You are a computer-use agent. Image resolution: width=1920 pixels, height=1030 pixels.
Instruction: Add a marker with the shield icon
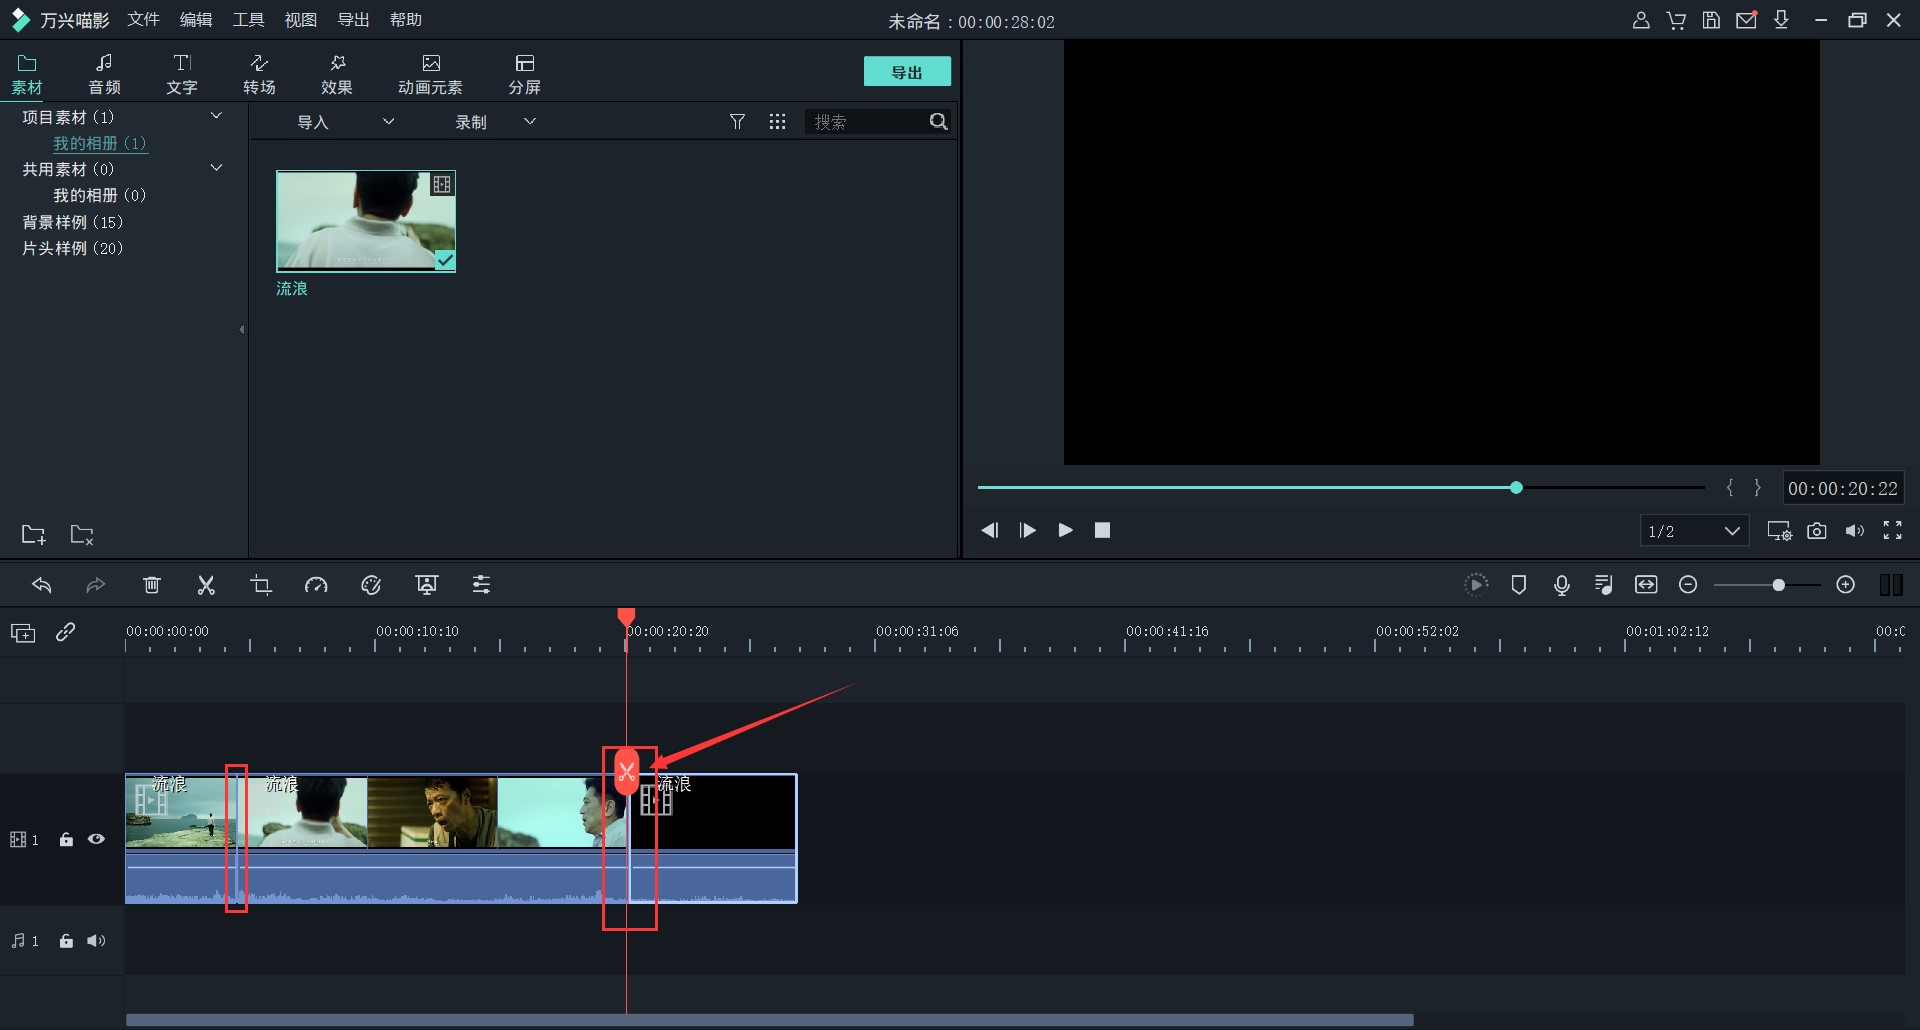click(x=1518, y=585)
